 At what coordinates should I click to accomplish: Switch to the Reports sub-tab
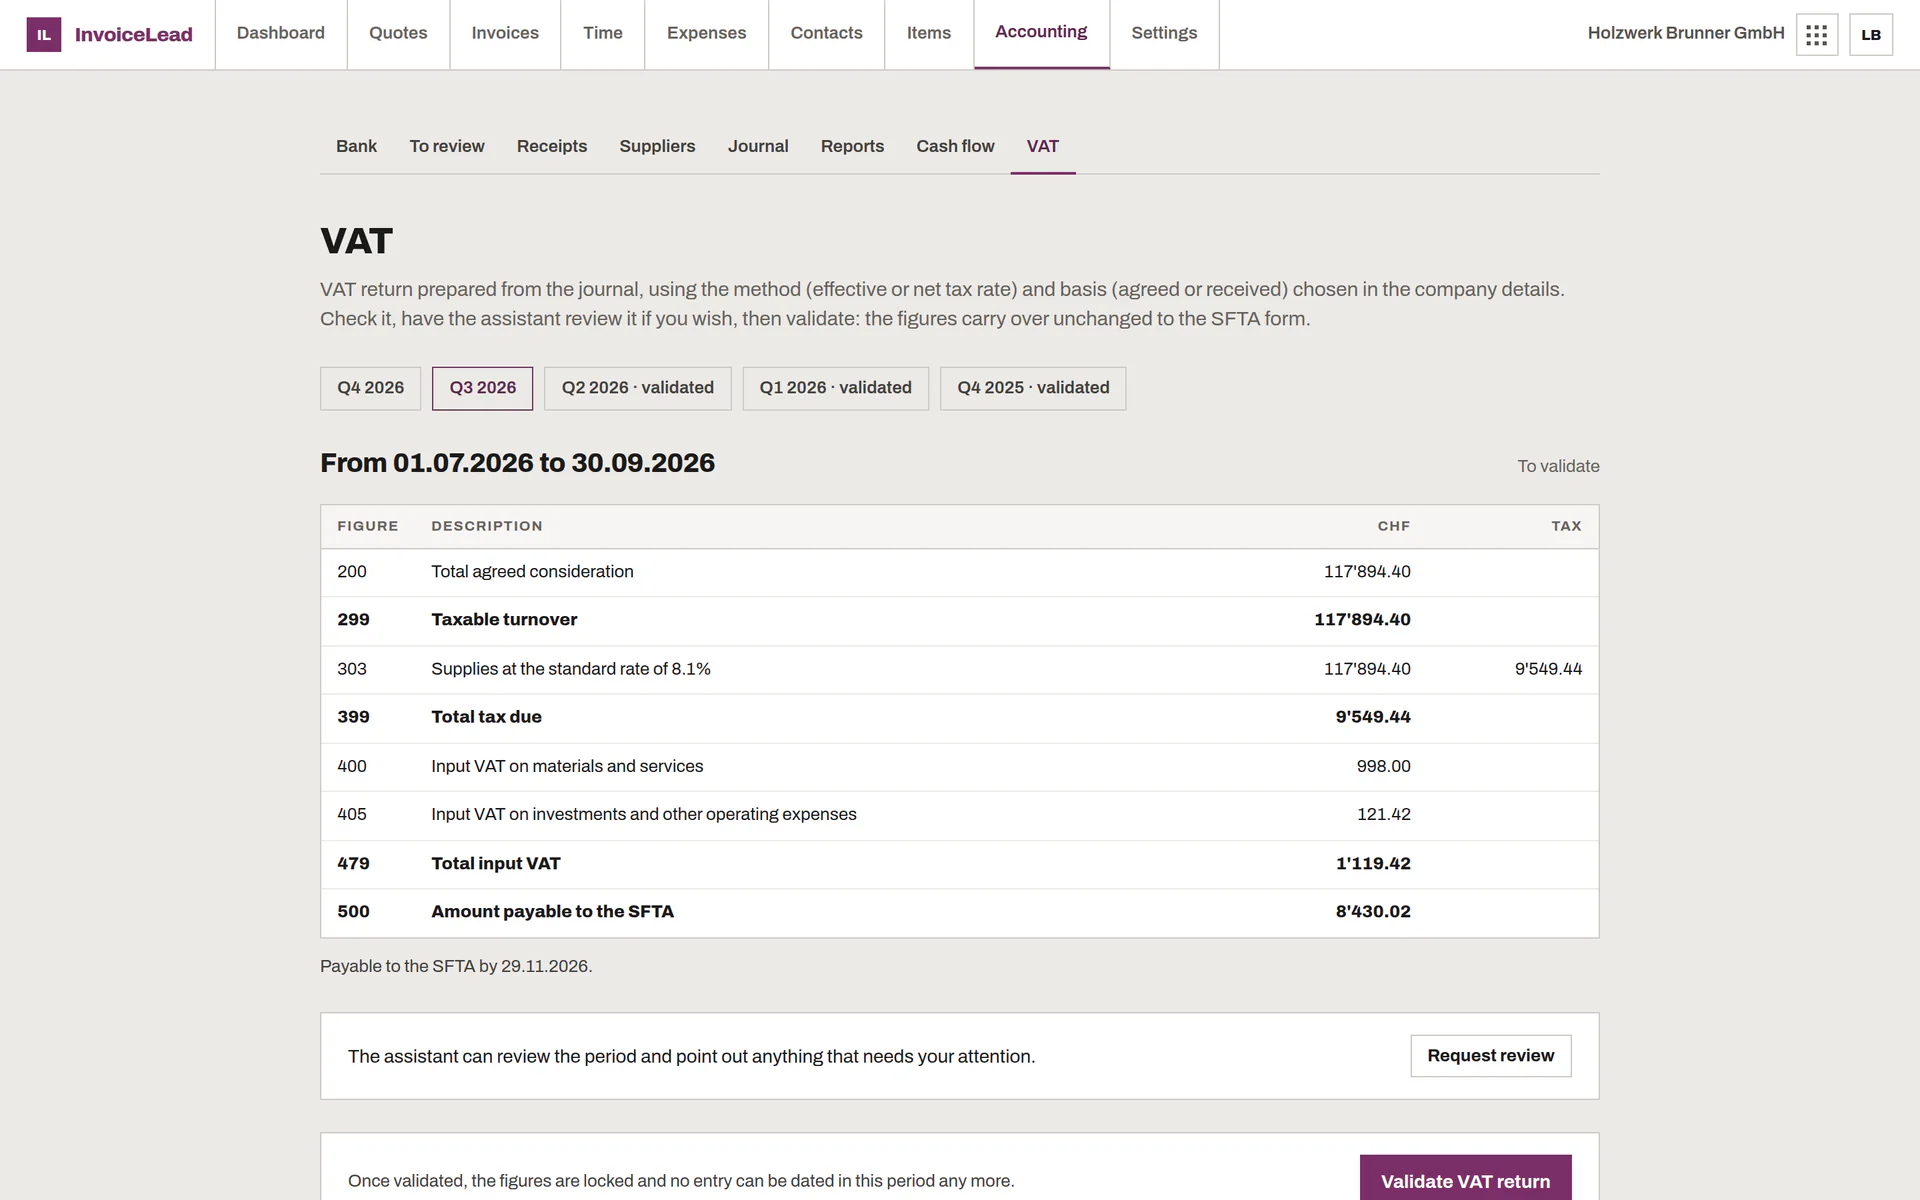click(x=852, y=147)
